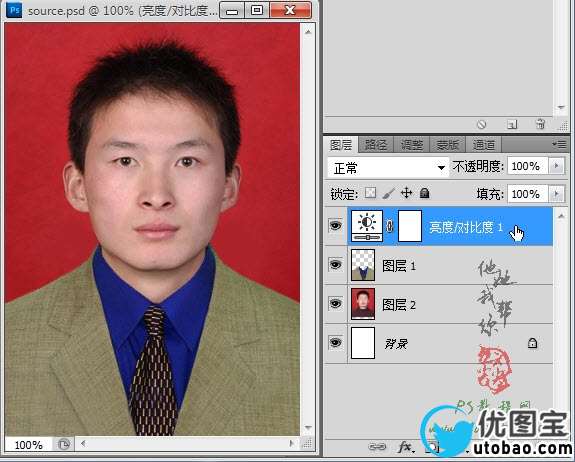Close the source.psd document window
This screenshot has width=575, height=462.
290,10
